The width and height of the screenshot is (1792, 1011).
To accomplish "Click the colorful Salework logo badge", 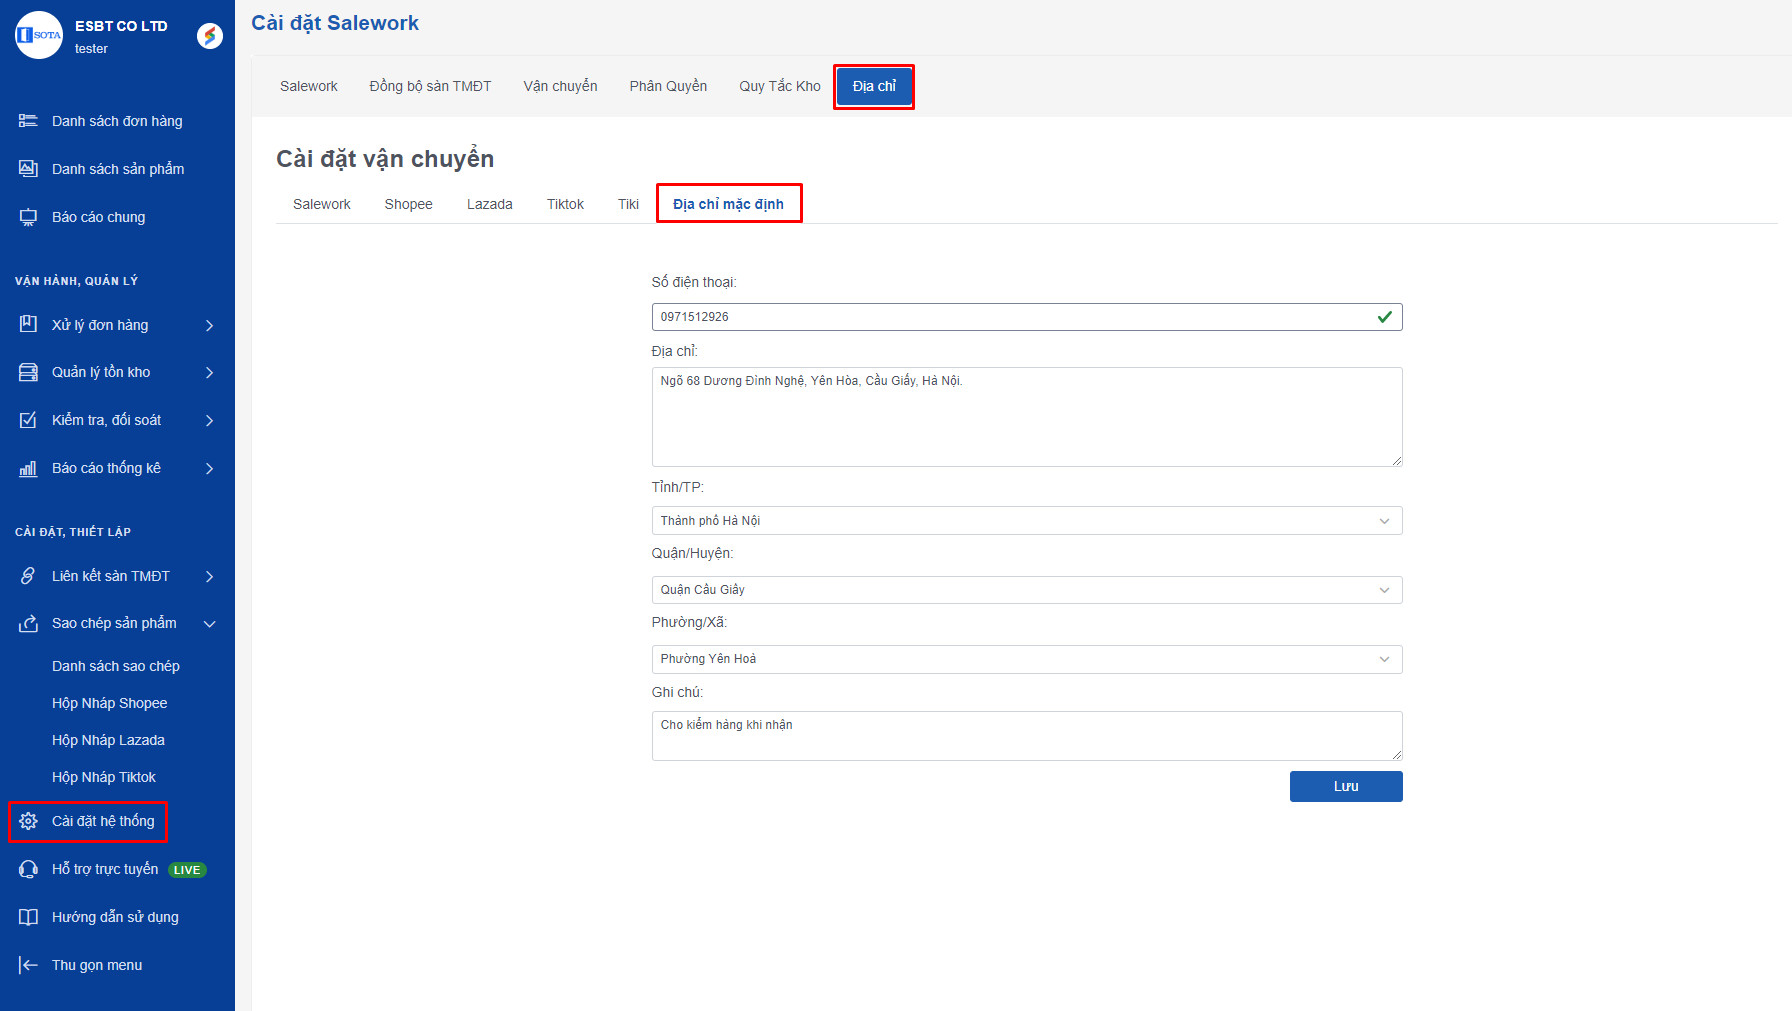I will 210,36.
